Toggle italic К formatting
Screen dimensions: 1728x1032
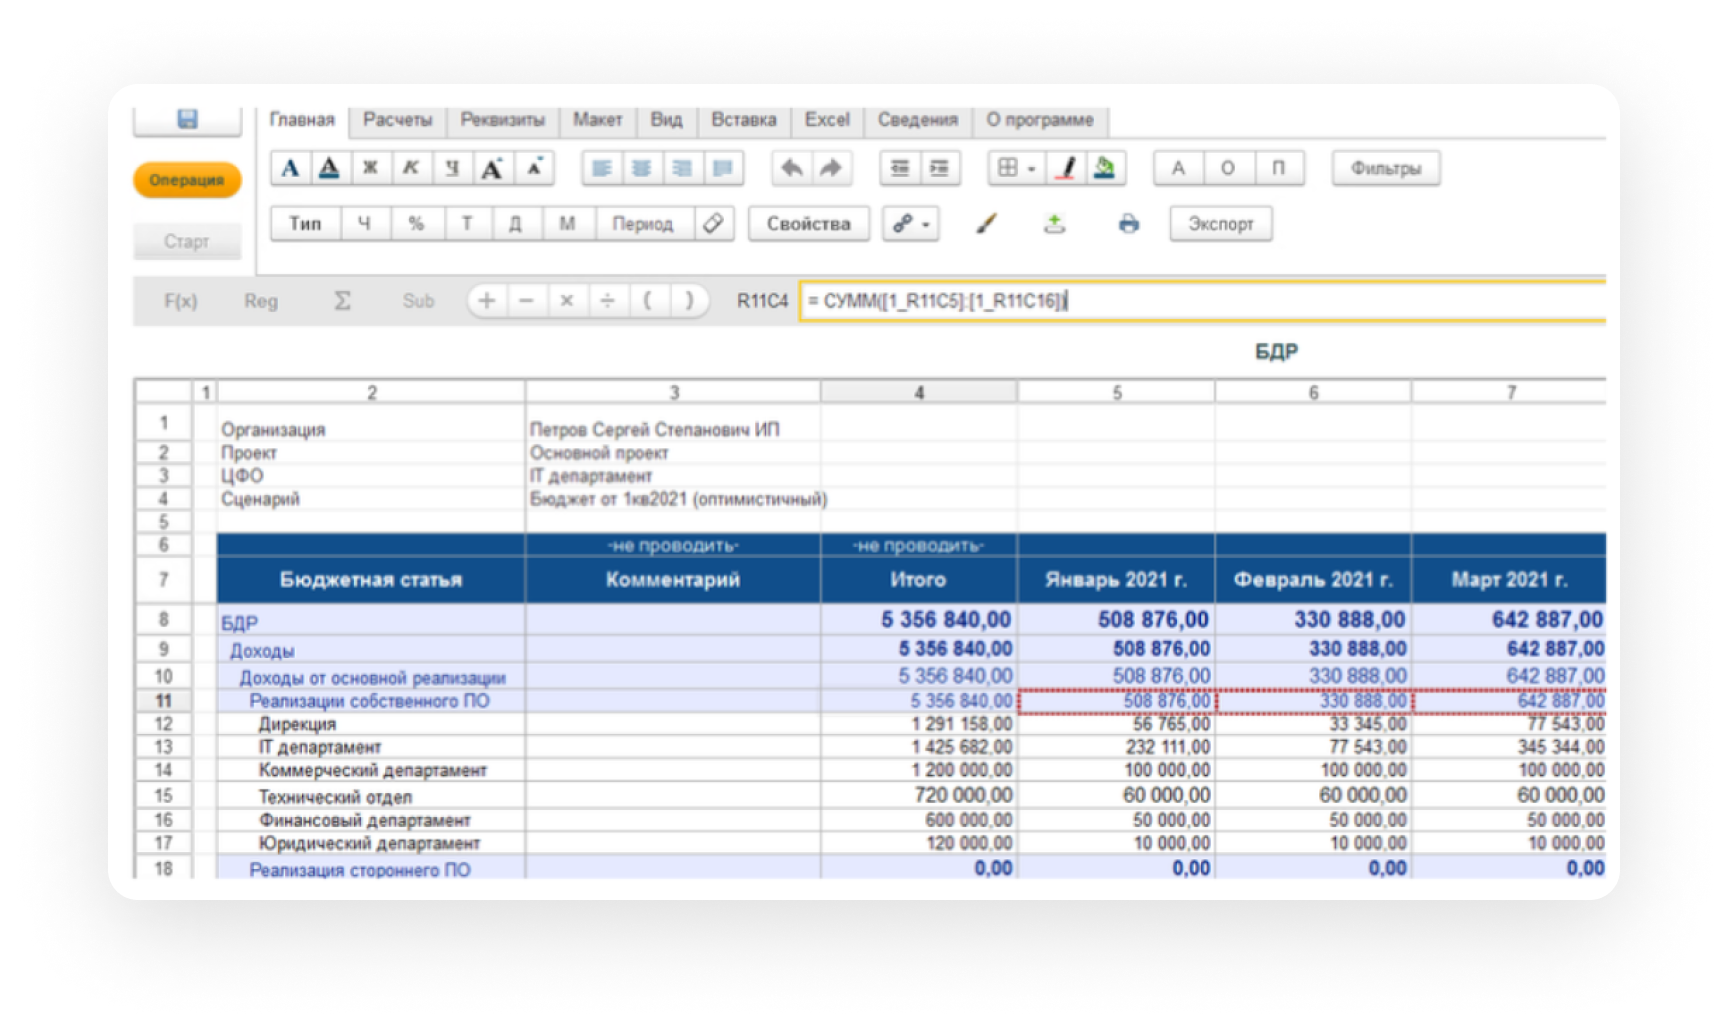point(411,168)
